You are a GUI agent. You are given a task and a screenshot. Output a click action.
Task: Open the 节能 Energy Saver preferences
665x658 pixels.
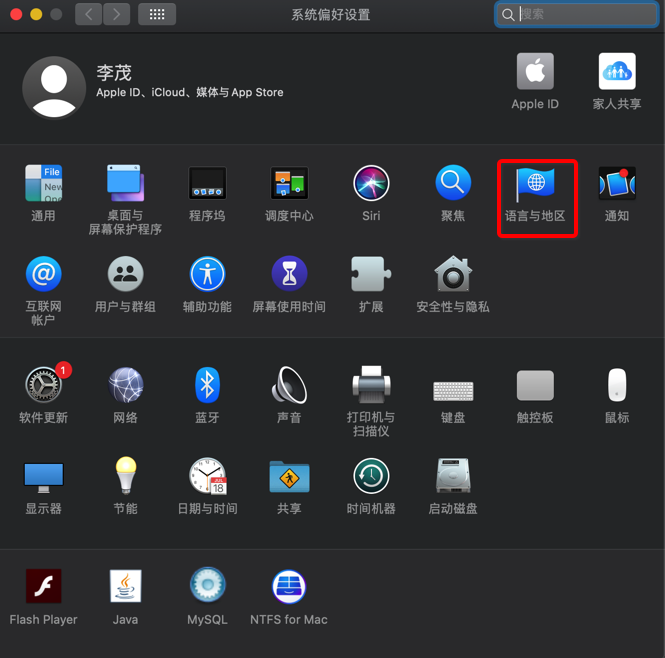tap(126, 476)
